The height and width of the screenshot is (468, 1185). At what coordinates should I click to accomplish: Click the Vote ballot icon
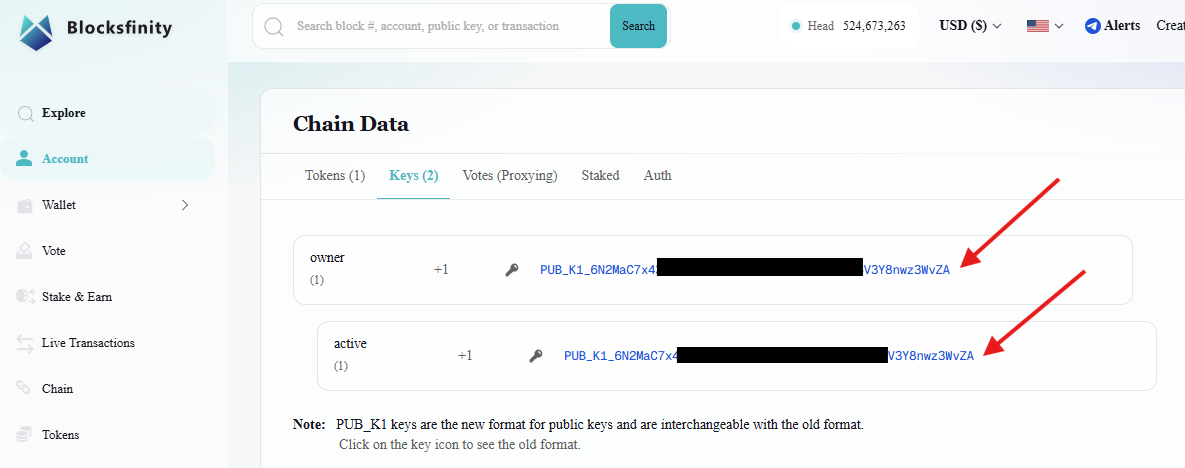click(25, 251)
